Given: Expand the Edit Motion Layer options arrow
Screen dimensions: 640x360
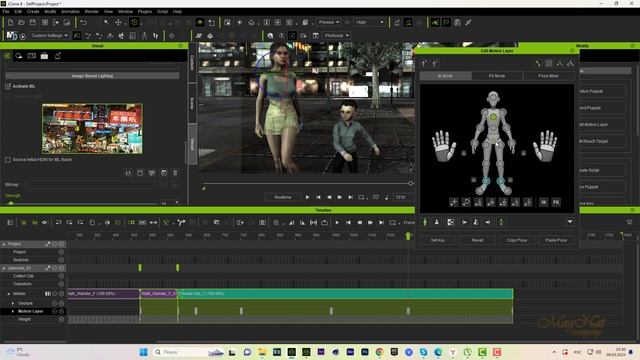Looking at the screenshot, I should (570, 222).
